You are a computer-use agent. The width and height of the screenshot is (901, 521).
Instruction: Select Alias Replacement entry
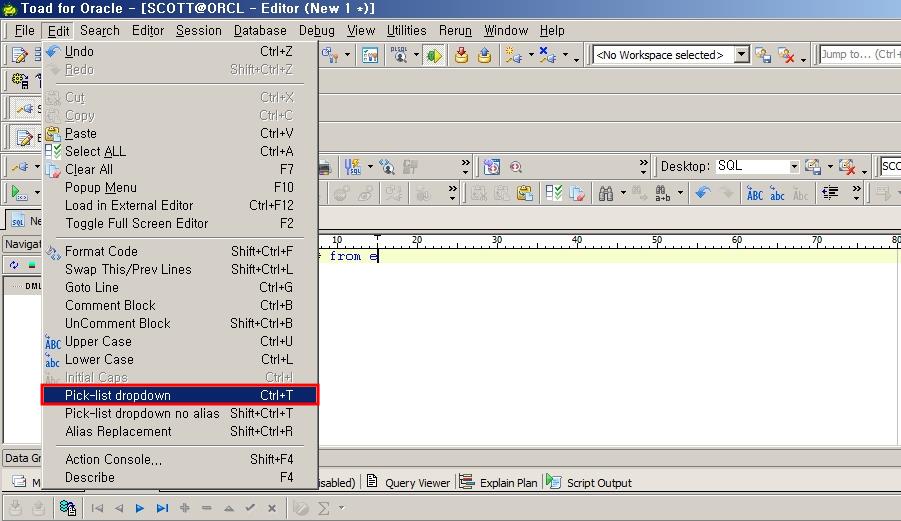[x=180, y=431]
